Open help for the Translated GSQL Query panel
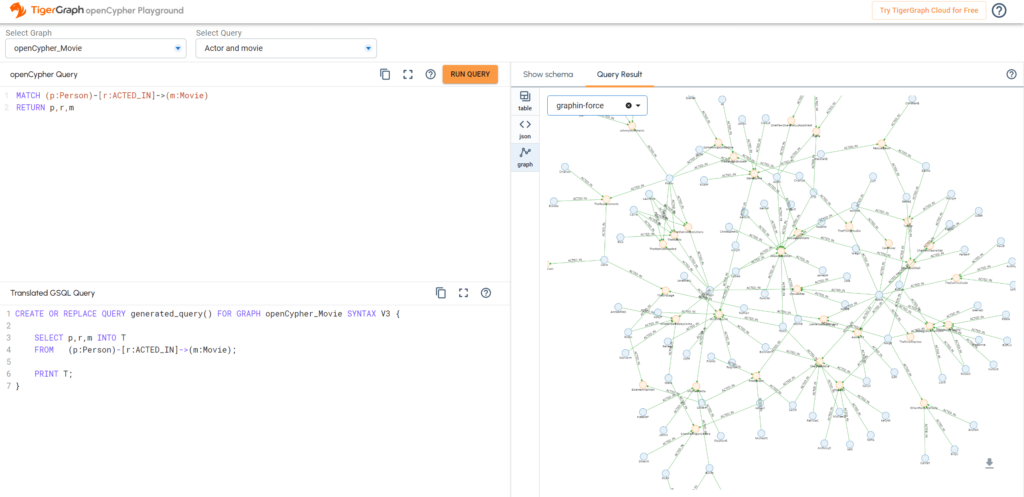The image size is (1024, 497). (x=486, y=293)
